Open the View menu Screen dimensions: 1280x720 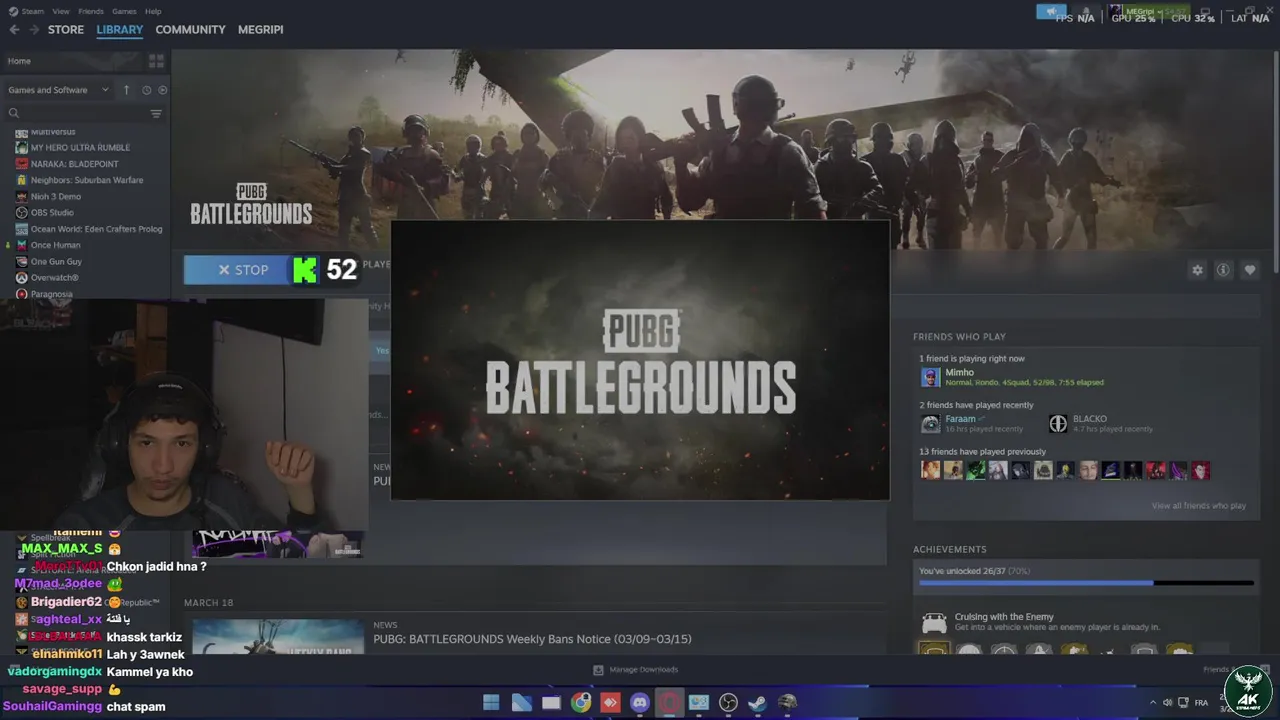pos(61,11)
